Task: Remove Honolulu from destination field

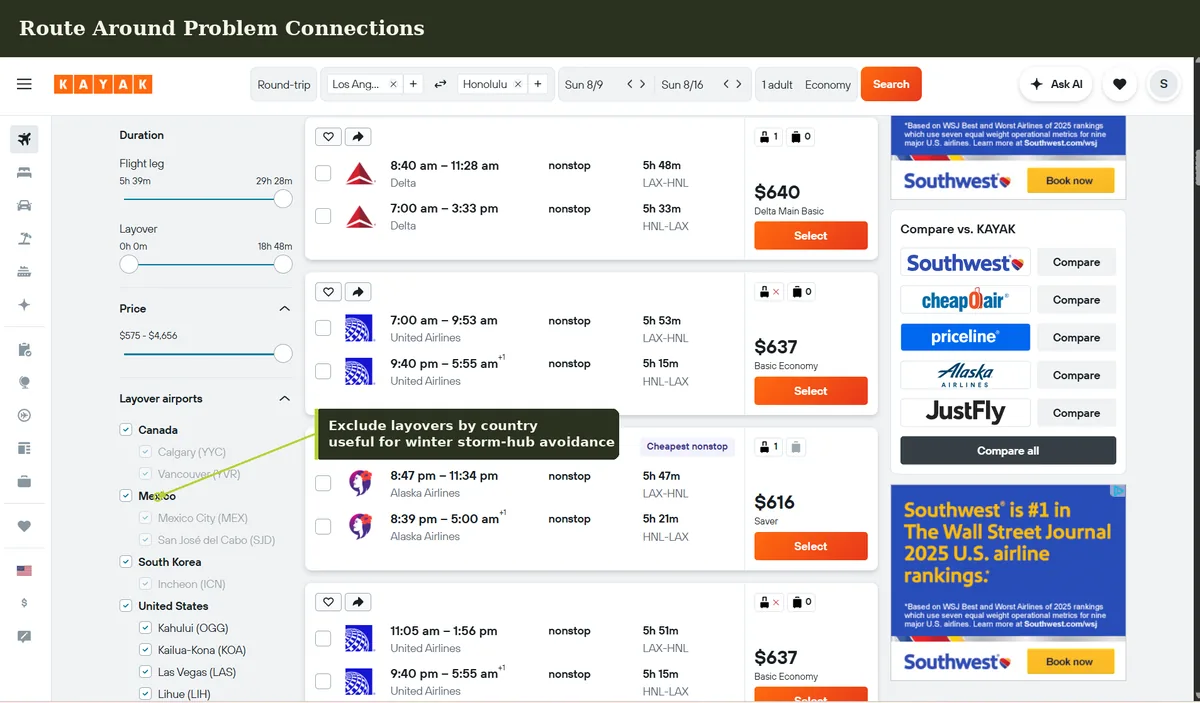Action: tap(517, 84)
